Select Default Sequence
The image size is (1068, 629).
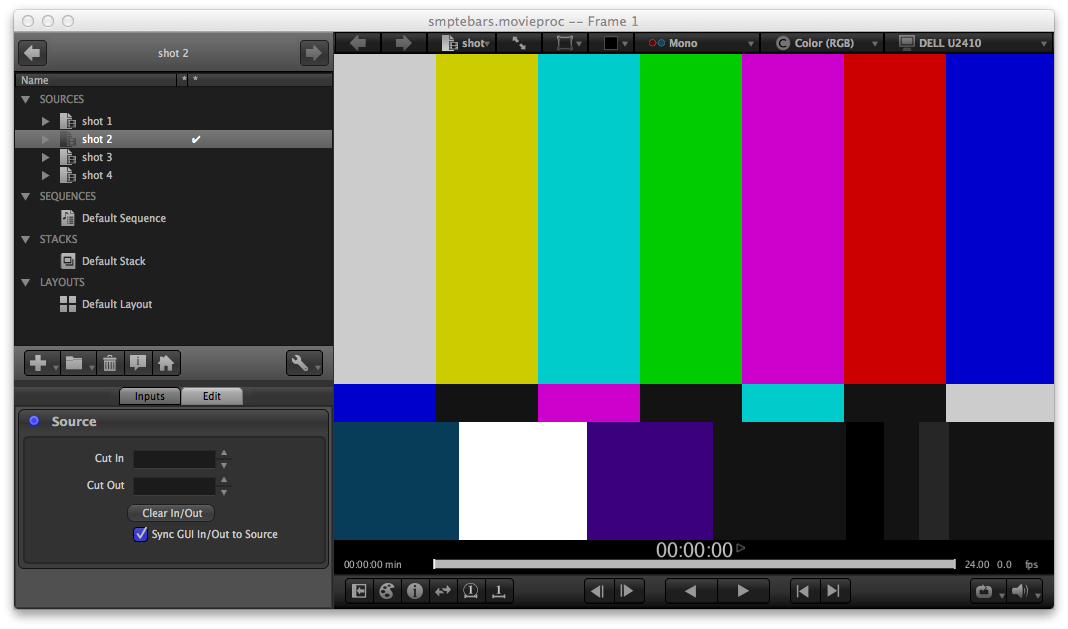click(124, 218)
